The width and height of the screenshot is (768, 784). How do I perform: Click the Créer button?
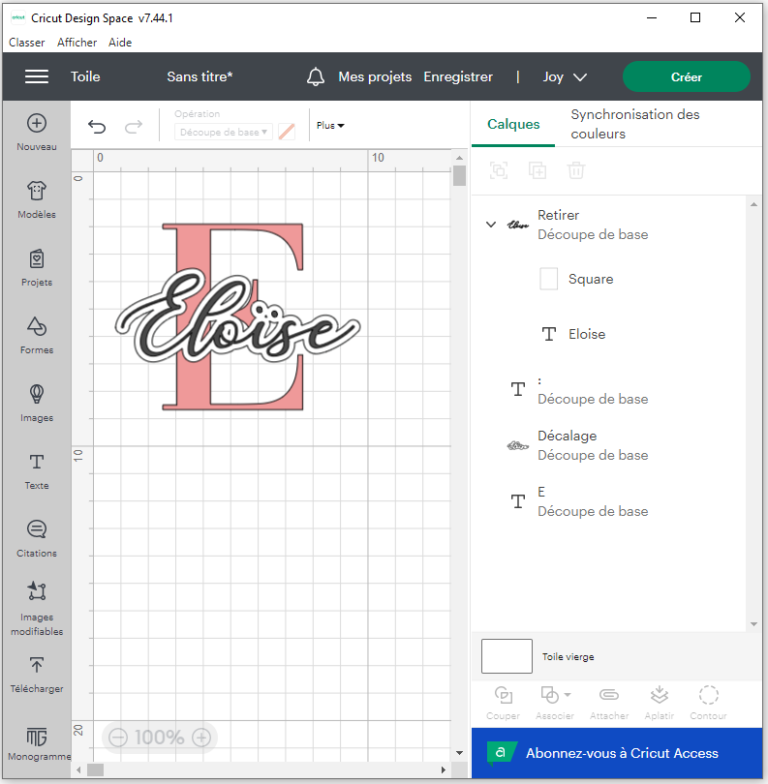686,77
